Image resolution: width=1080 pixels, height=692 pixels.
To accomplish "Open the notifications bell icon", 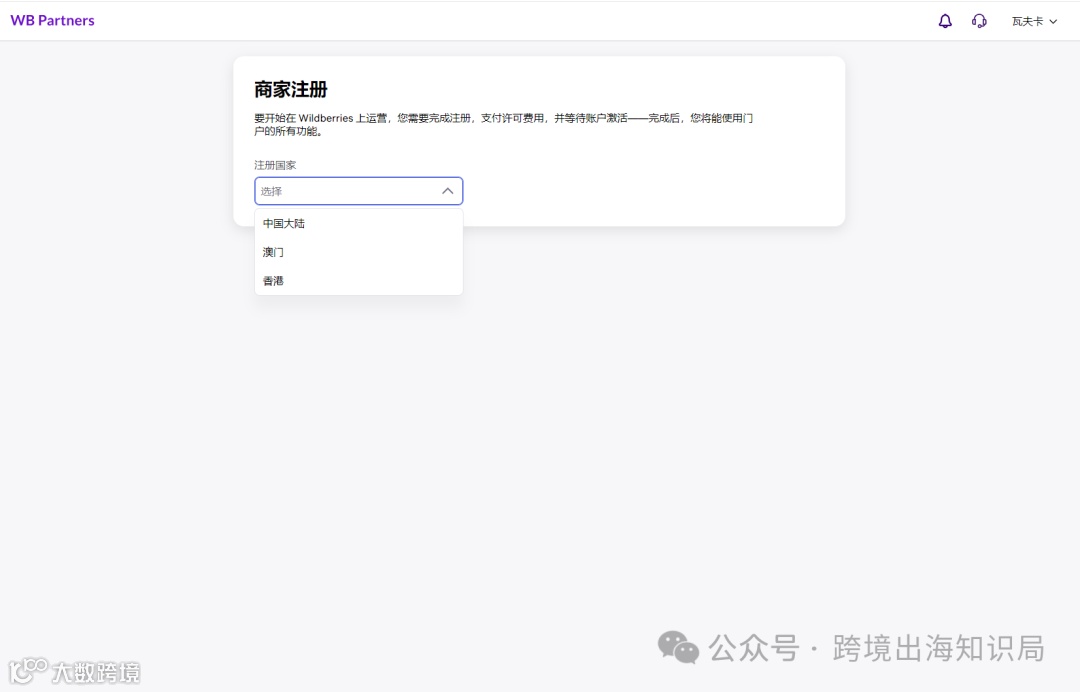I will coord(945,21).
